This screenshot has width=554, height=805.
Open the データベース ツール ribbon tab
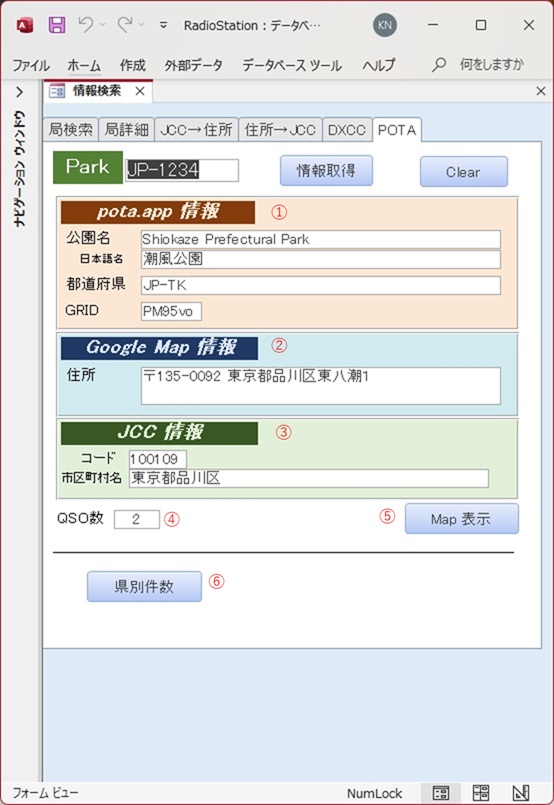click(x=292, y=65)
